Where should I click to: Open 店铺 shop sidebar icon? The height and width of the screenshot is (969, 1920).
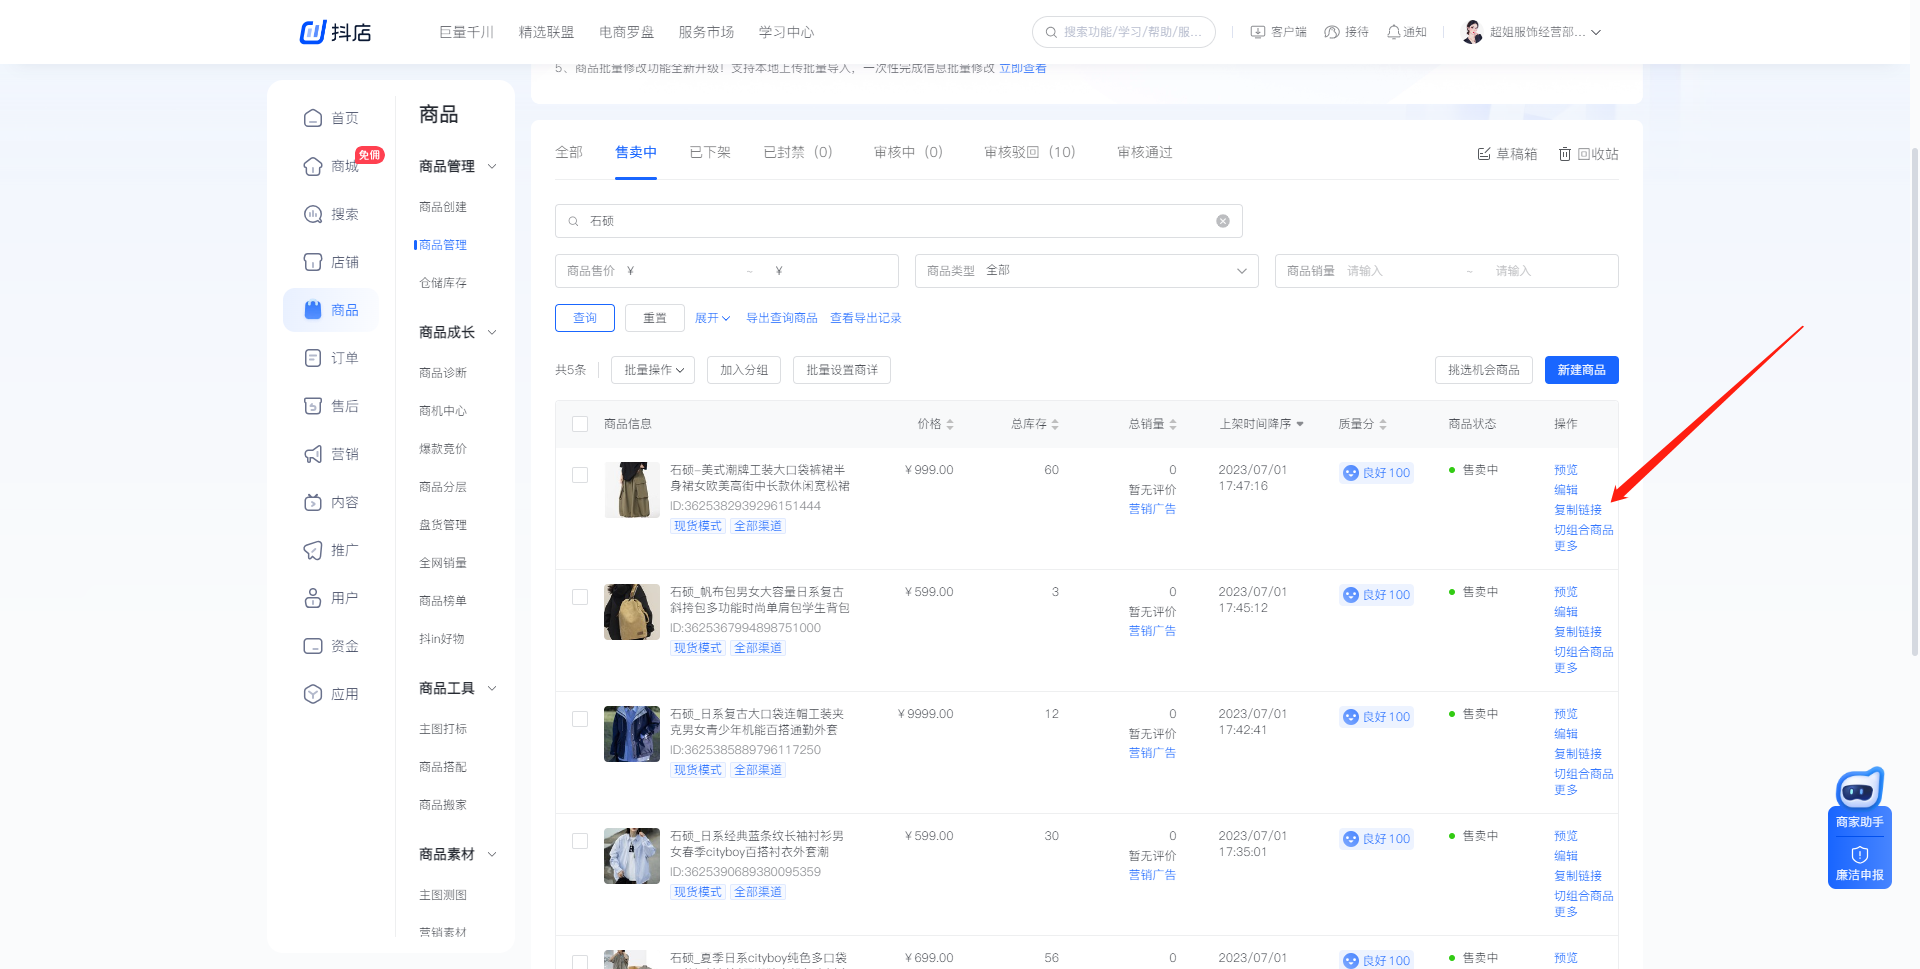(x=313, y=262)
